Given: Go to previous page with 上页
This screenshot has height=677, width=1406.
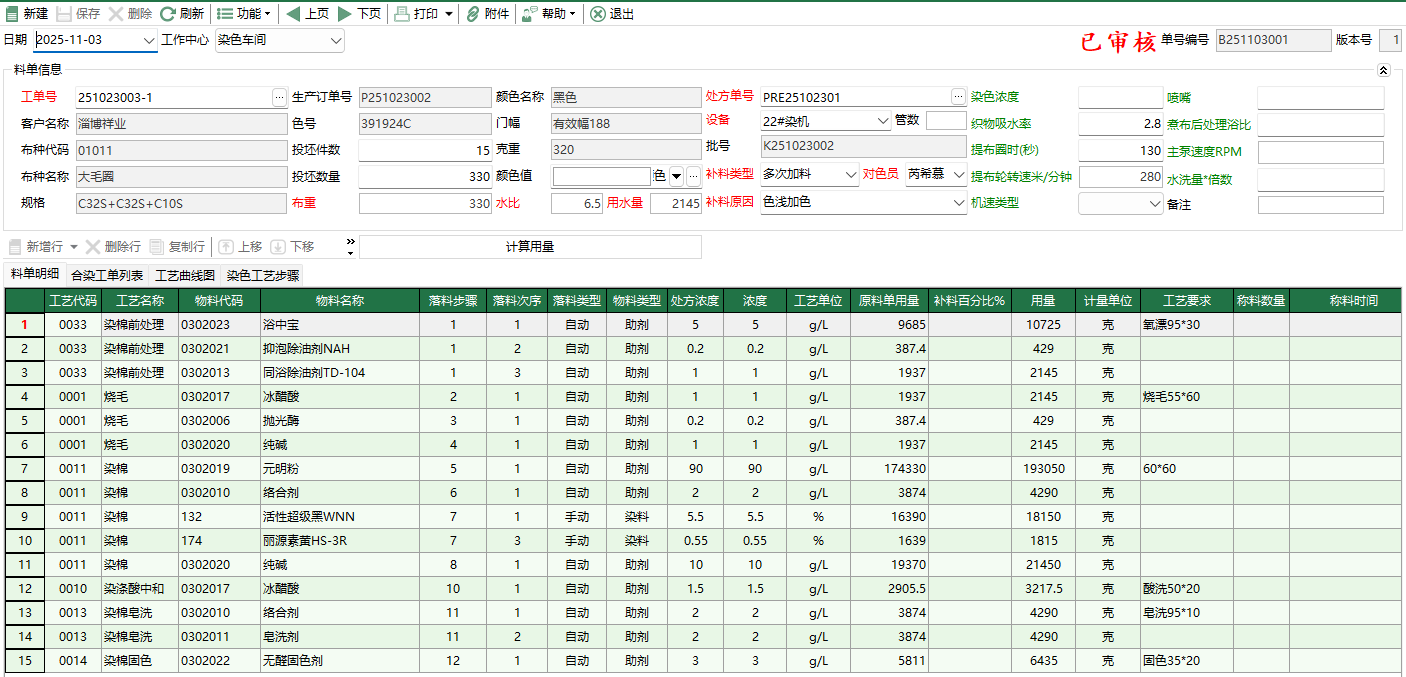Looking at the screenshot, I should point(293,14).
